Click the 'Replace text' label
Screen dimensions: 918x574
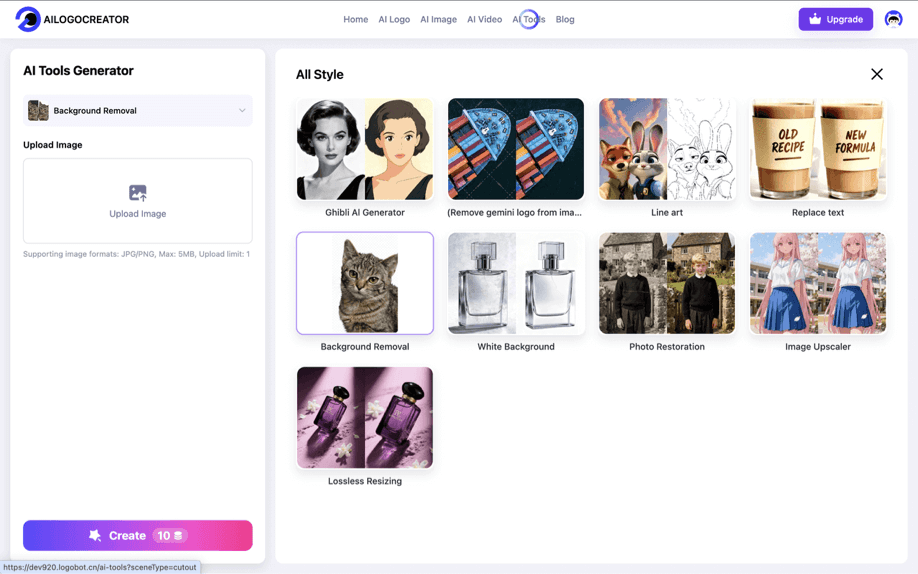(x=818, y=213)
